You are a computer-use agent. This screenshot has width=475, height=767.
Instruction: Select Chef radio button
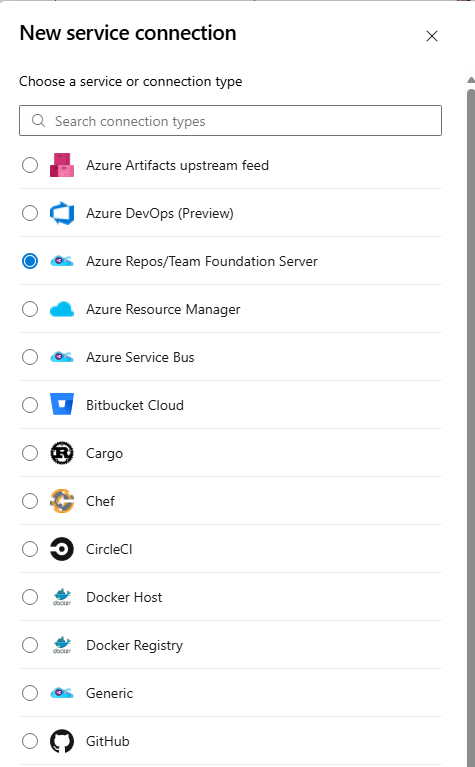coord(30,501)
